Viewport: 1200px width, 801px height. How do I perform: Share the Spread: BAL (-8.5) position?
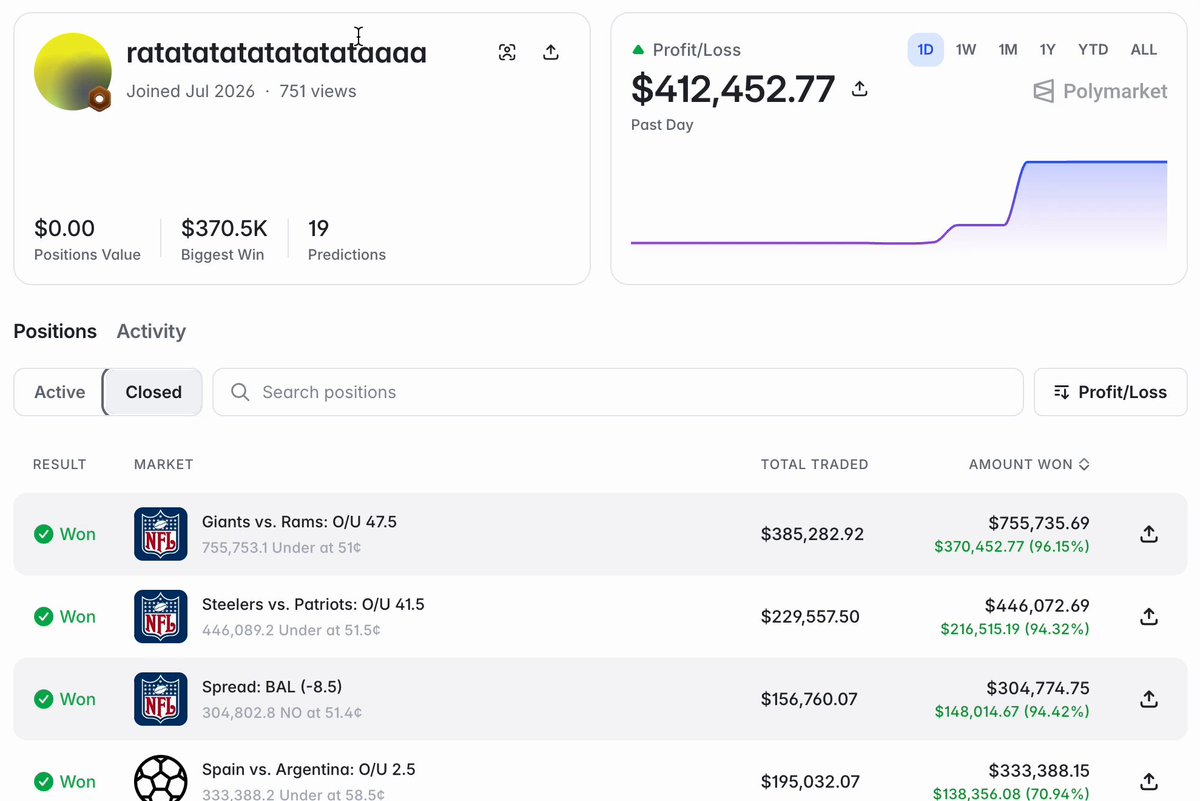tap(1149, 699)
